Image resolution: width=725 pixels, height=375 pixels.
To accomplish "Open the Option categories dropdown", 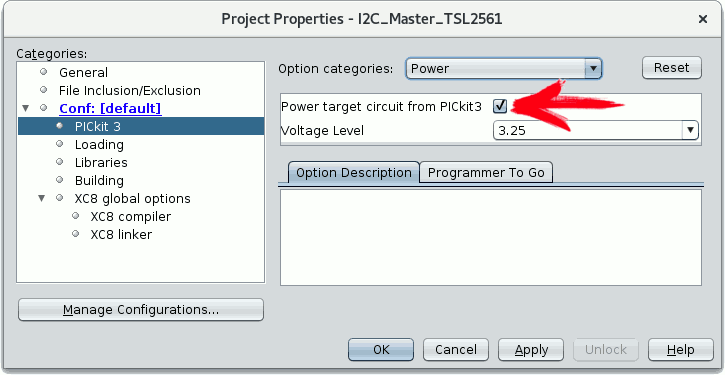I will pyautogui.click(x=504, y=69).
